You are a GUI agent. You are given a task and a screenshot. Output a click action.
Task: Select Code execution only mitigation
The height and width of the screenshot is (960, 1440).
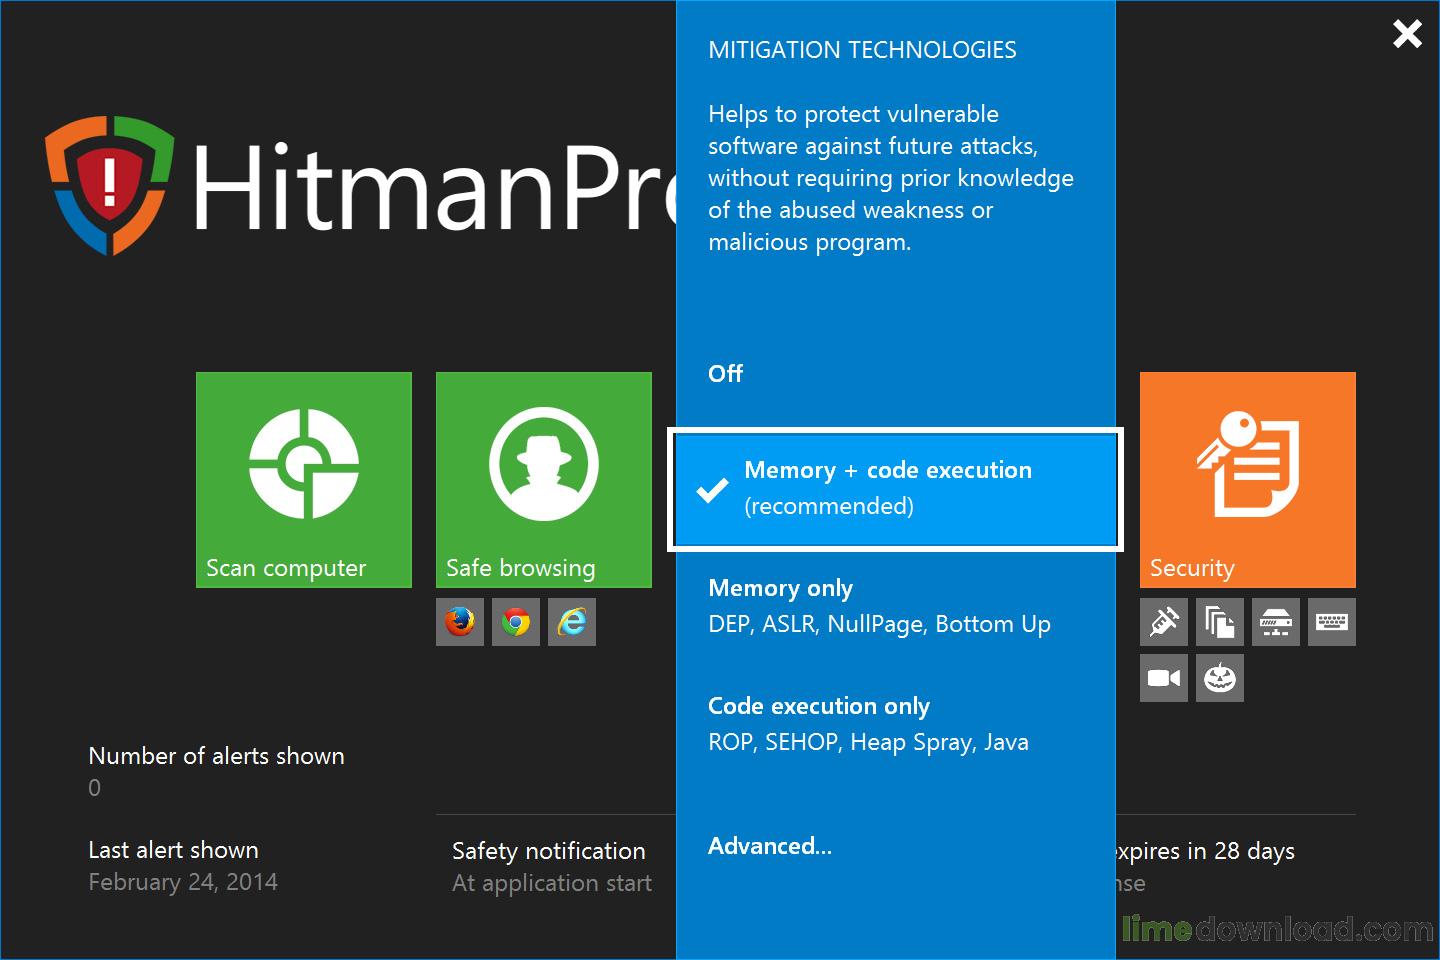818,706
